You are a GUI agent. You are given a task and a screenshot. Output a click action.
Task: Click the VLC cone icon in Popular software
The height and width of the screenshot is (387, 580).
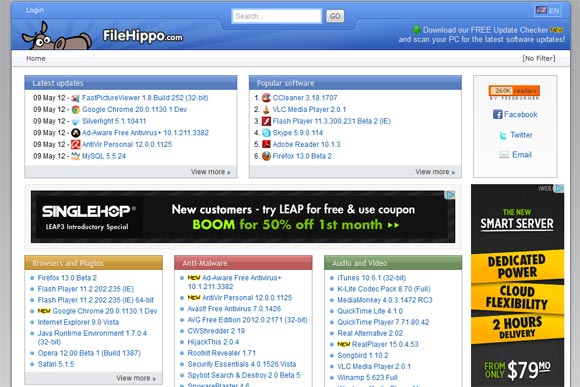click(x=266, y=110)
